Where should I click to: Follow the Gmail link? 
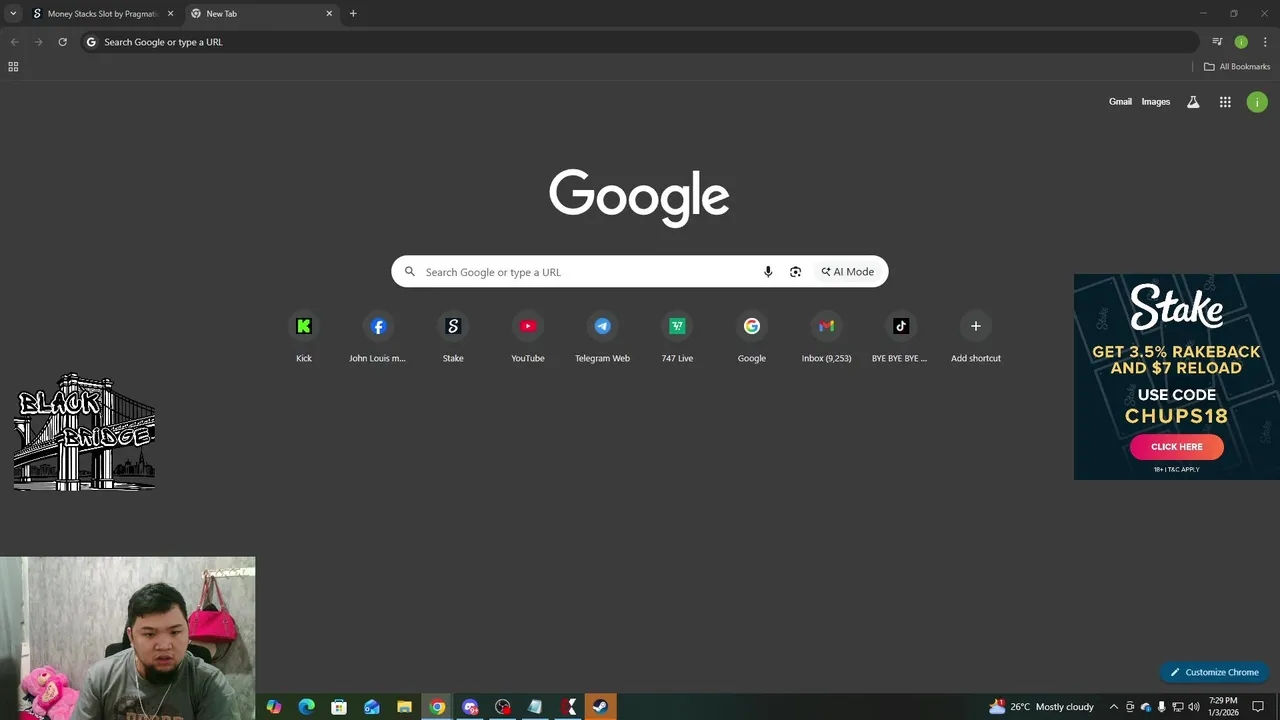tap(1120, 102)
